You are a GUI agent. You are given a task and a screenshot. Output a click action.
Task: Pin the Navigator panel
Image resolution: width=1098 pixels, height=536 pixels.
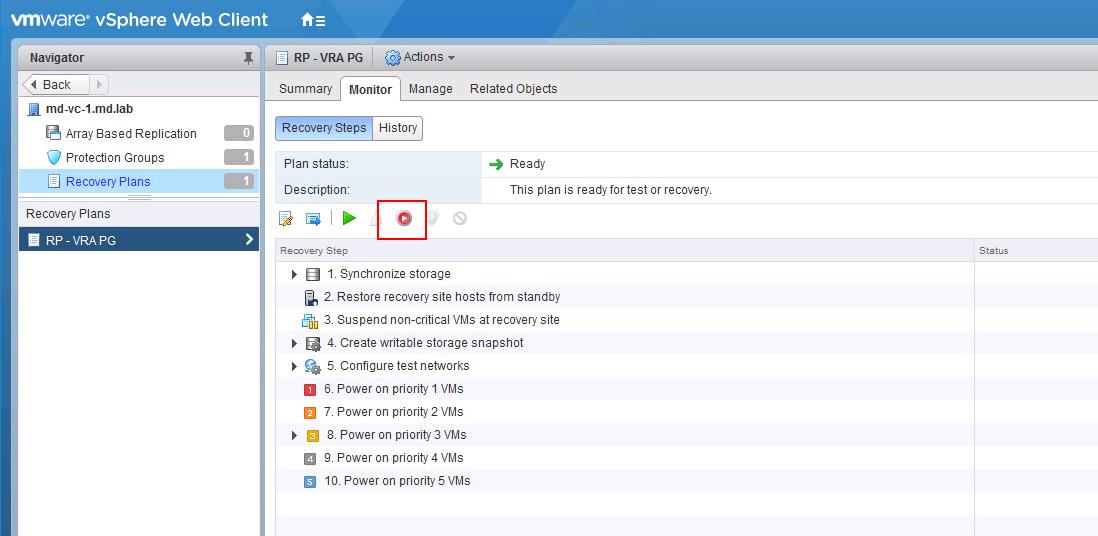click(248, 57)
